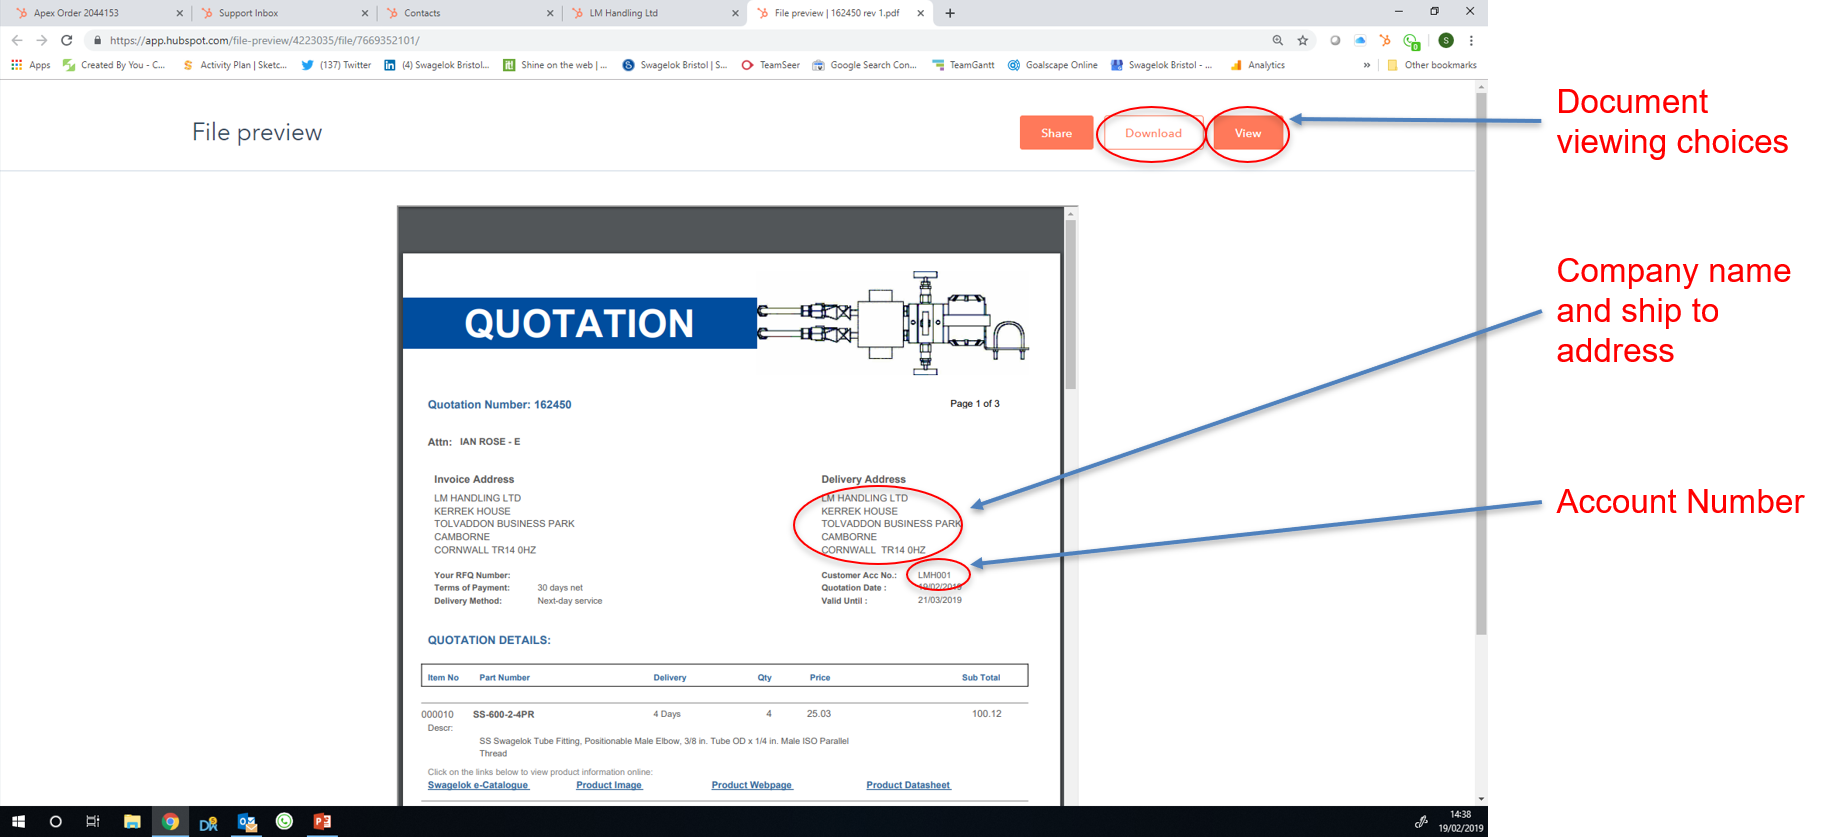
Task: Click the green S profile avatar
Action: pyautogui.click(x=1446, y=41)
